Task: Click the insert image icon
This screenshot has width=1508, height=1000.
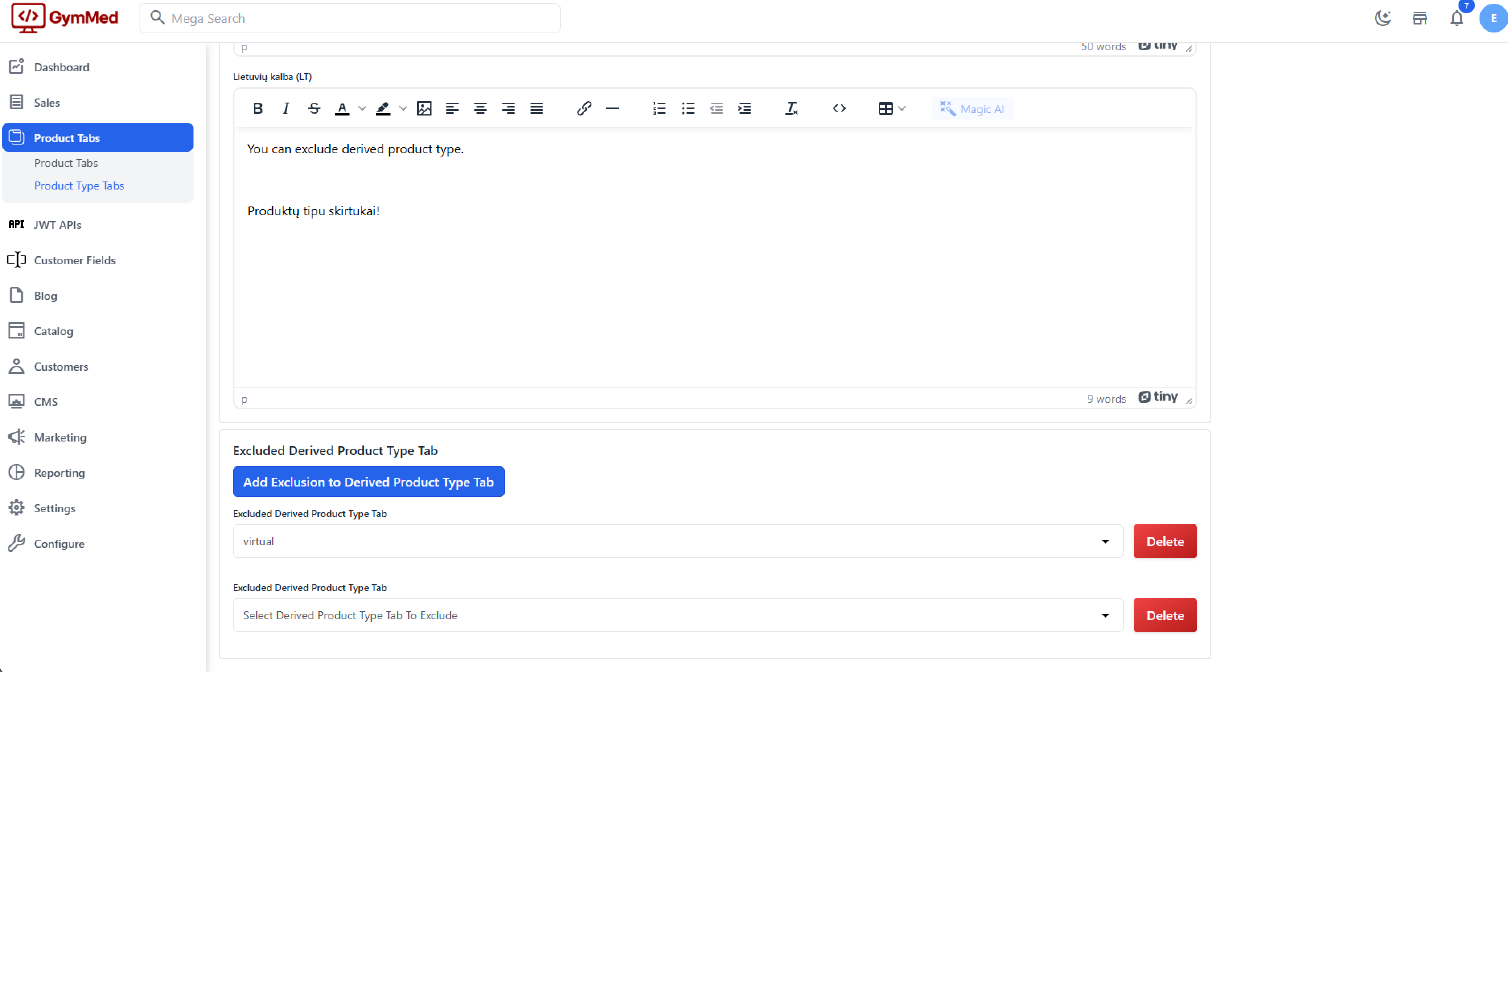Action: (x=424, y=109)
